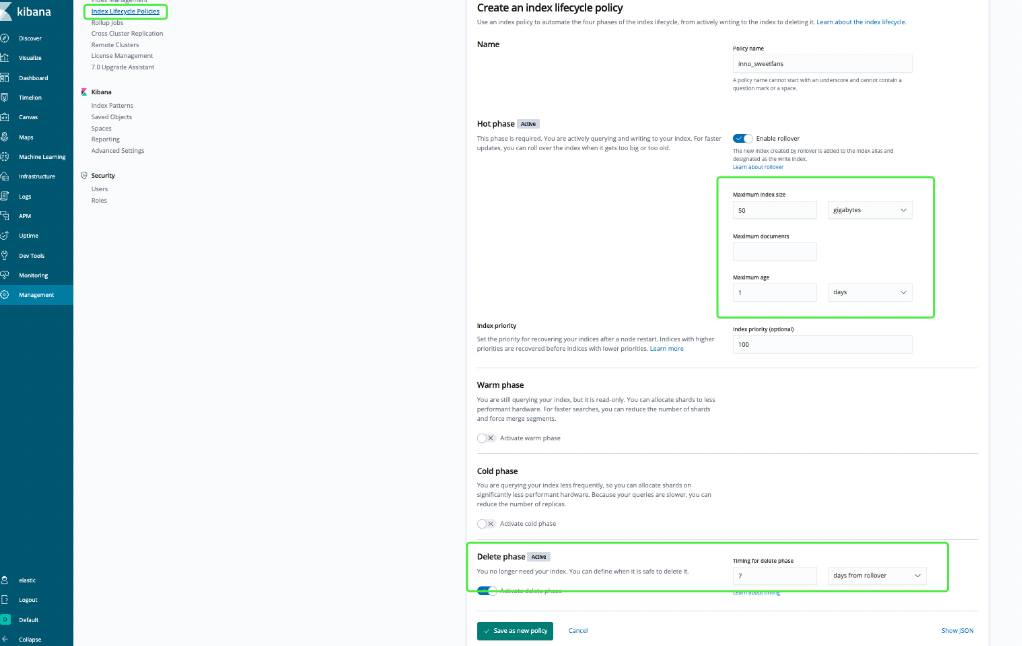The width and height of the screenshot is (1022, 646).
Task: Click the Machine Learning icon
Action: pyautogui.click(x=6, y=157)
